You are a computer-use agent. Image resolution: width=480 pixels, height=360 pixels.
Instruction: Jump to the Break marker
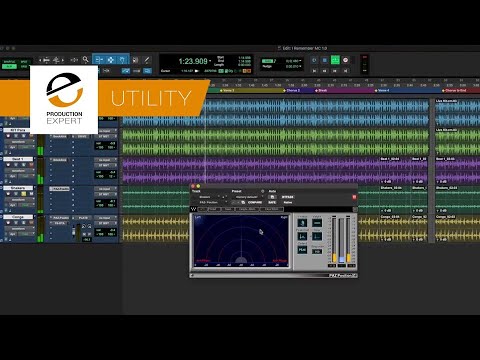[x=322, y=90]
